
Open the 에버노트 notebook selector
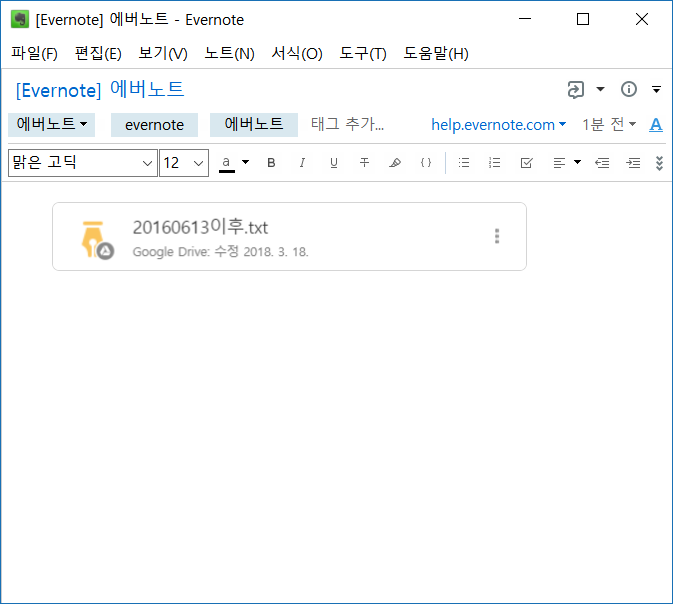coord(52,124)
